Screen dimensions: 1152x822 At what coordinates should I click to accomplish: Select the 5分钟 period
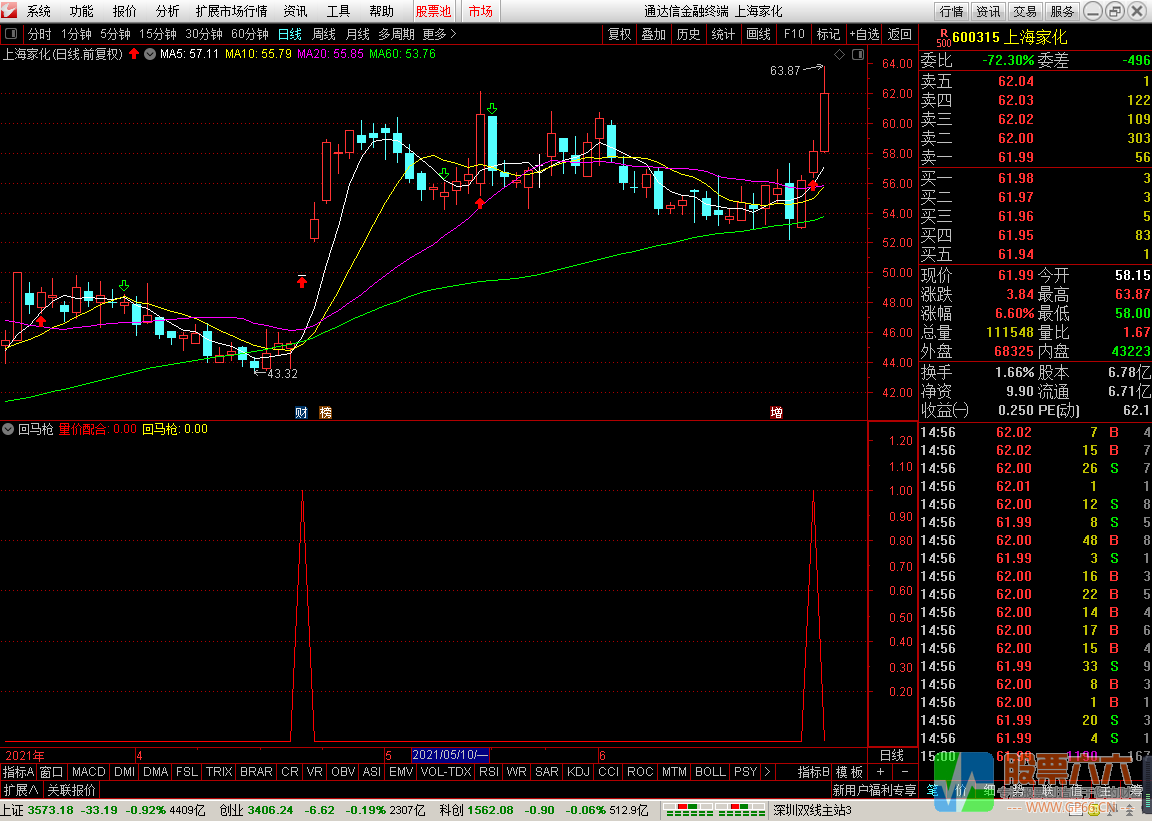(115, 34)
